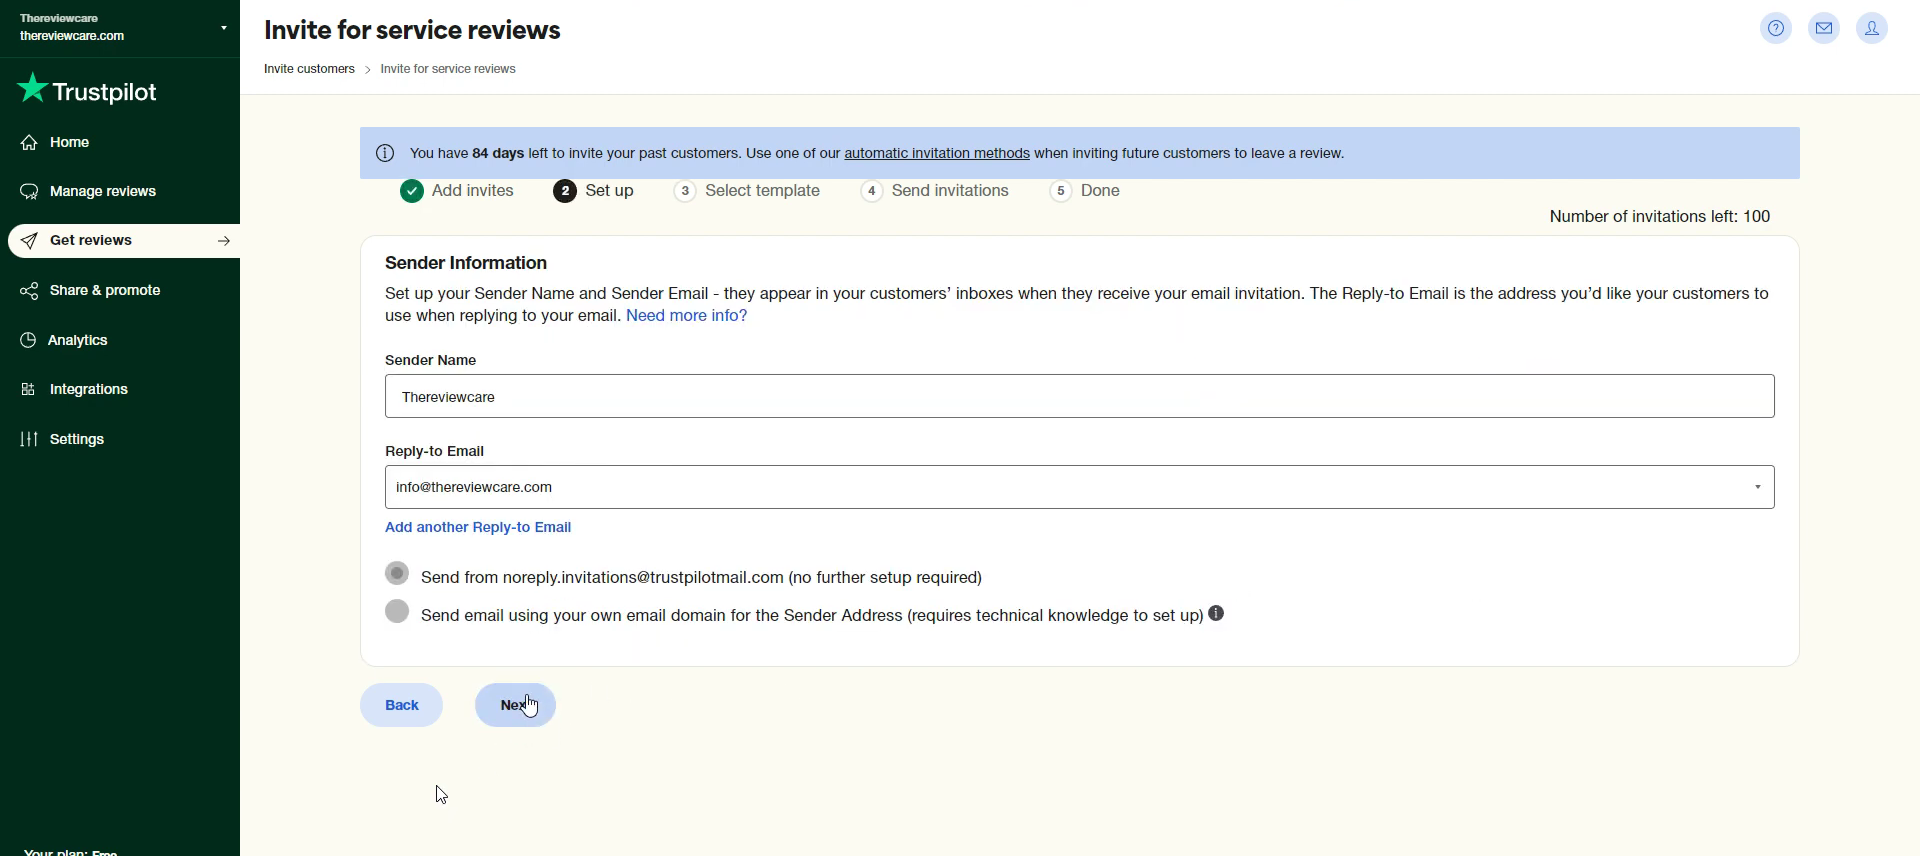Click the Set up step label
Image resolution: width=1920 pixels, height=856 pixels.
(609, 191)
